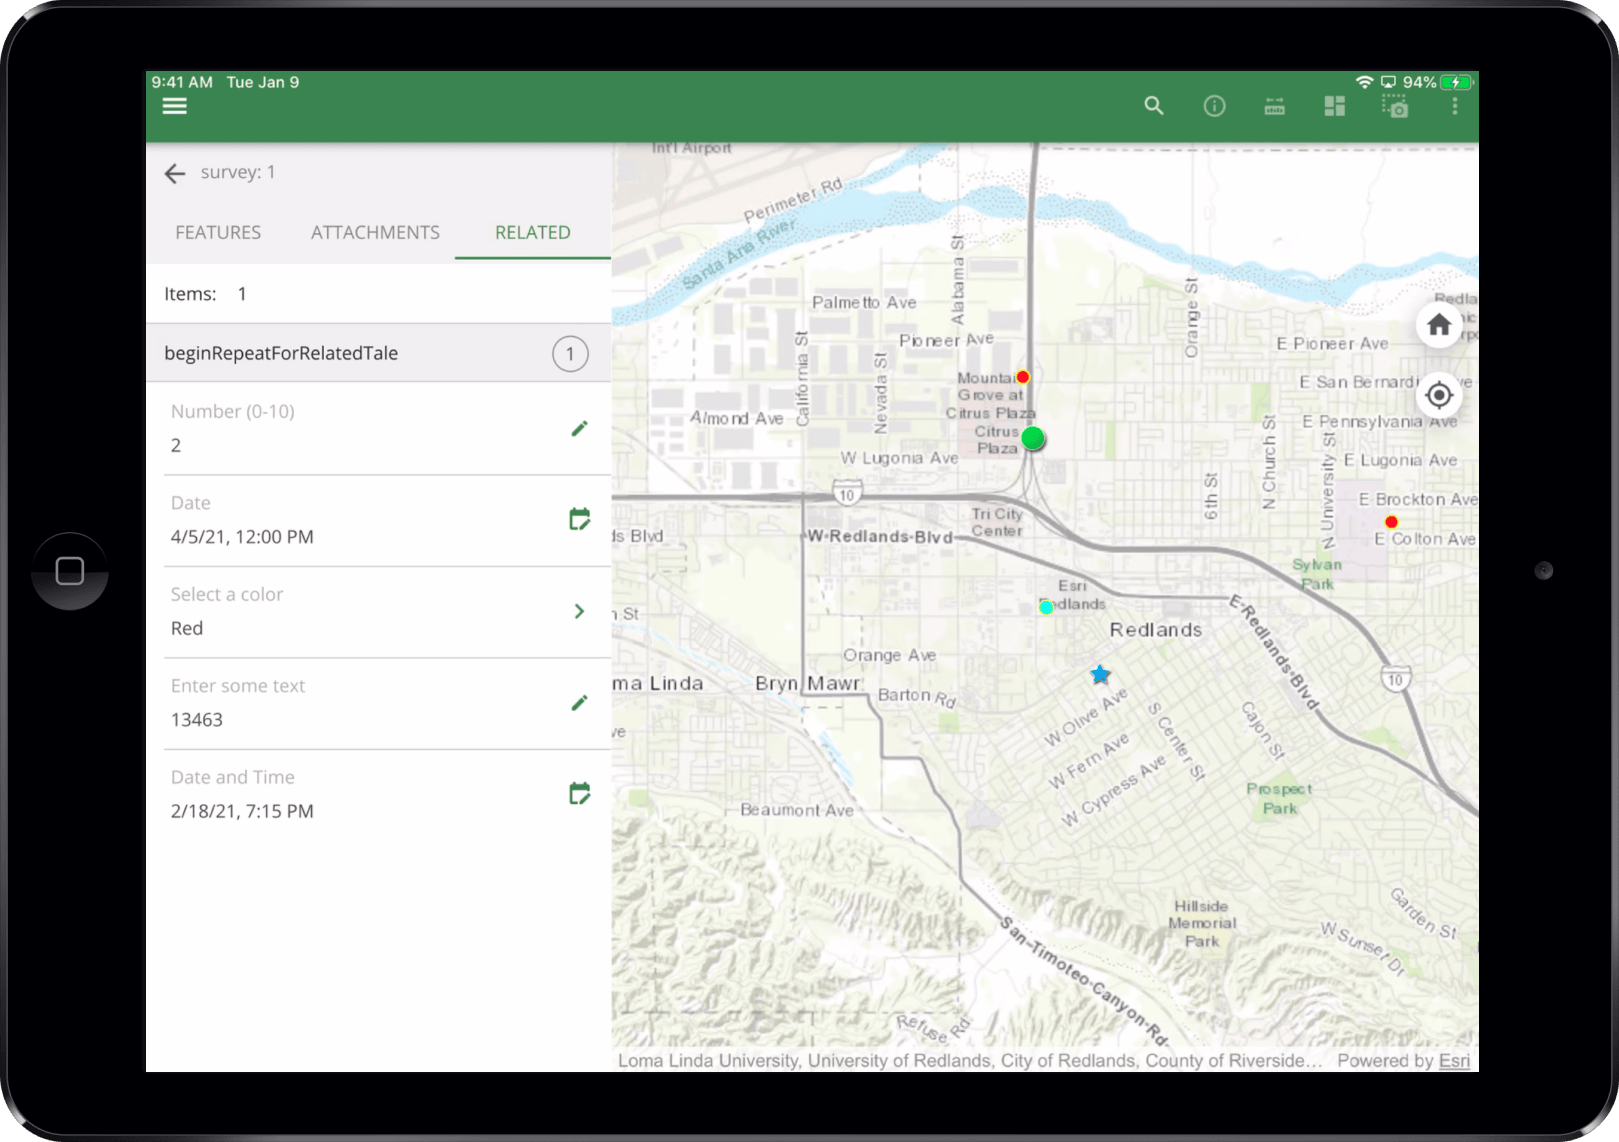Open the search tool in the toolbar
Screen dimensions: 1619x1142
(1153, 105)
